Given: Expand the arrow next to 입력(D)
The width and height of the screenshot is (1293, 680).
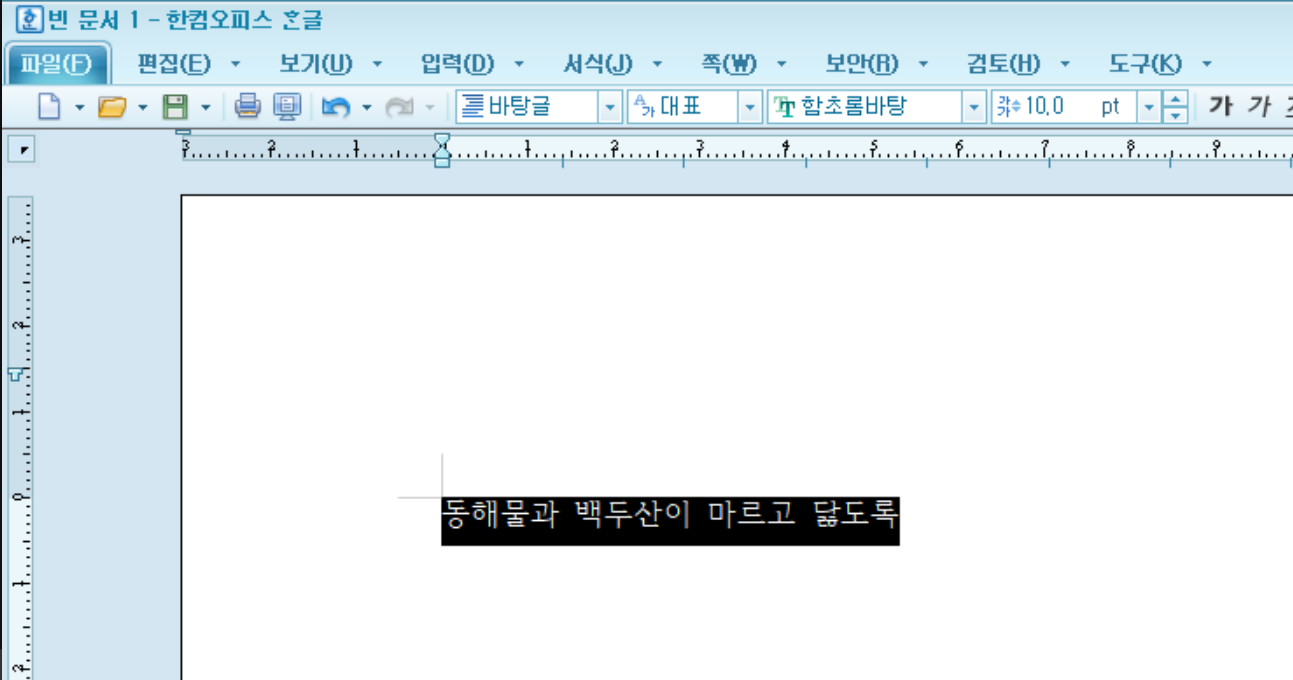Looking at the screenshot, I should 519,65.
